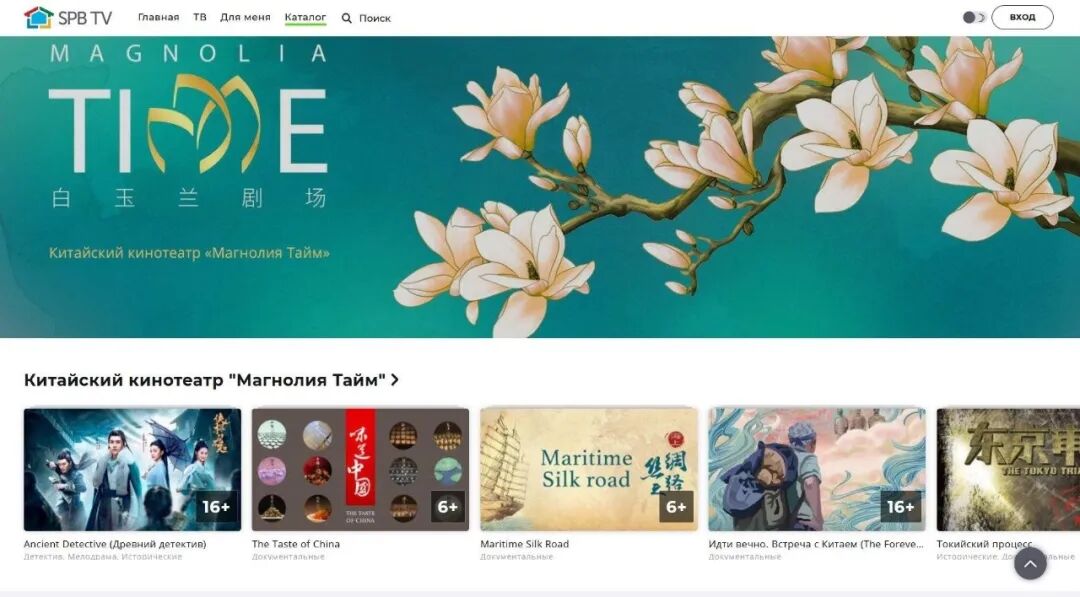Viewport: 1080px width, 597px height.
Task: Open the Tokyo Trial poster thumbnail
Action: [x=1008, y=470]
